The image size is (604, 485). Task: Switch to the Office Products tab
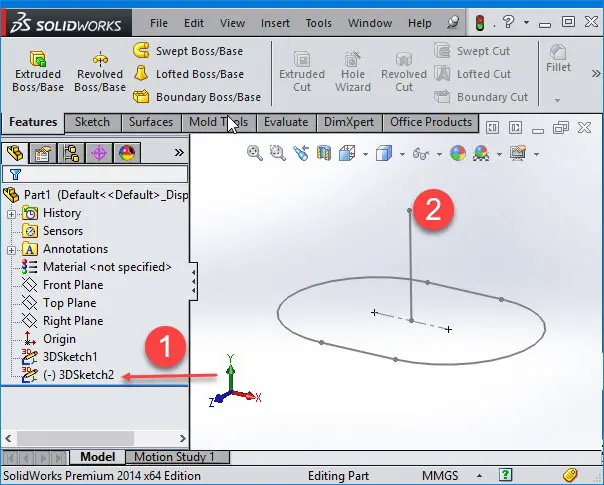coord(431,122)
